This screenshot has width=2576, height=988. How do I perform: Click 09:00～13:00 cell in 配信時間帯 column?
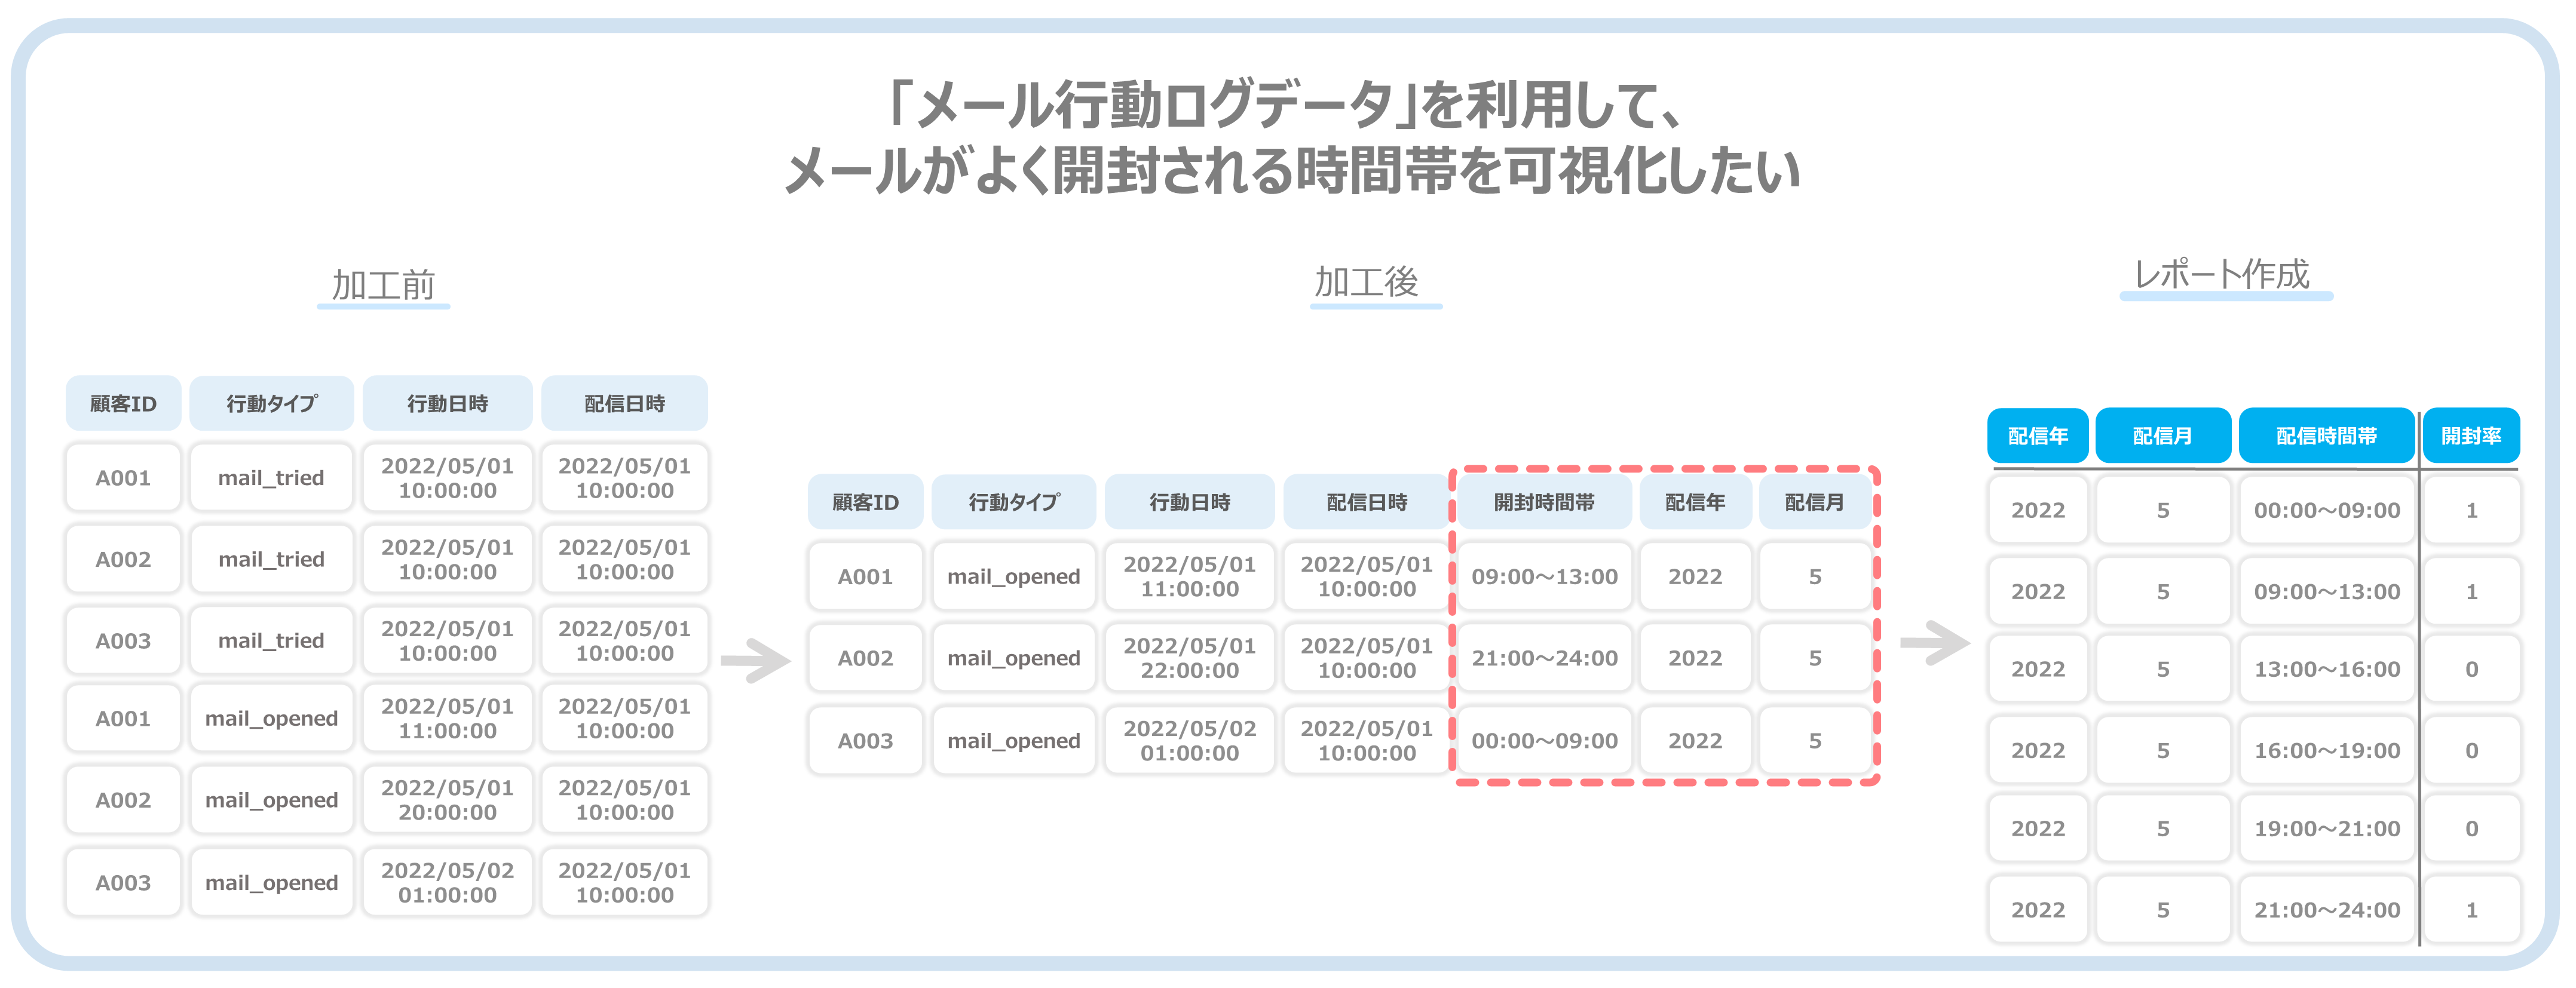[2326, 591]
